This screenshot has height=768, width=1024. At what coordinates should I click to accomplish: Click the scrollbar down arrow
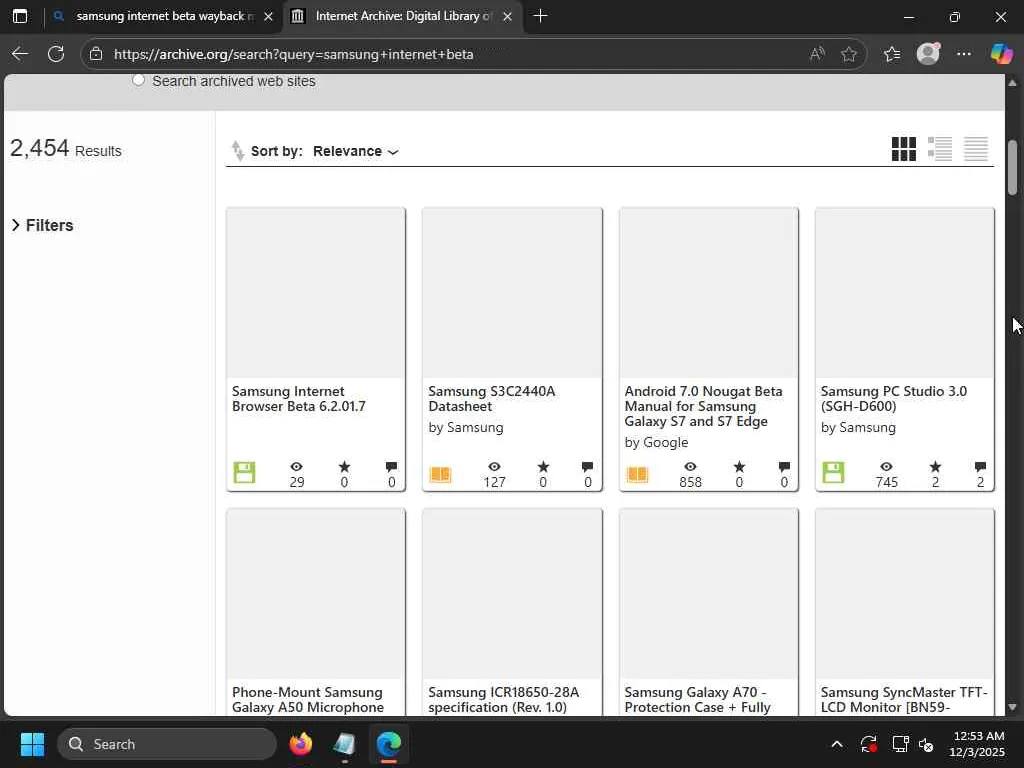1012,707
